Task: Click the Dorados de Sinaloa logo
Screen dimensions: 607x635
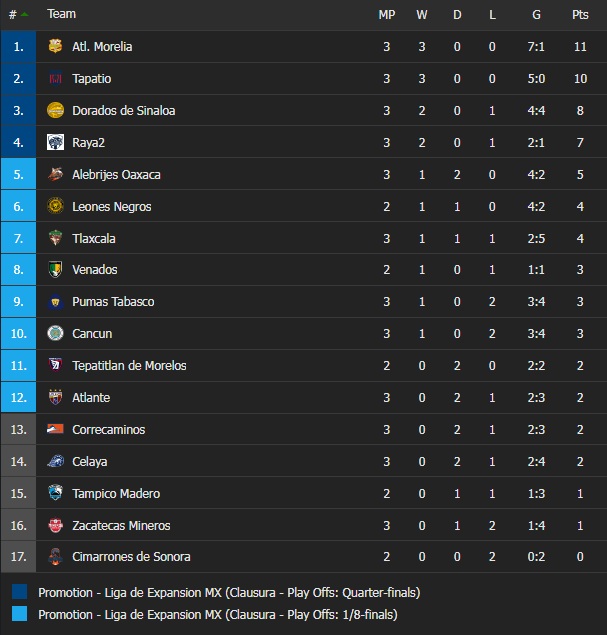Action: coord(55,110)
